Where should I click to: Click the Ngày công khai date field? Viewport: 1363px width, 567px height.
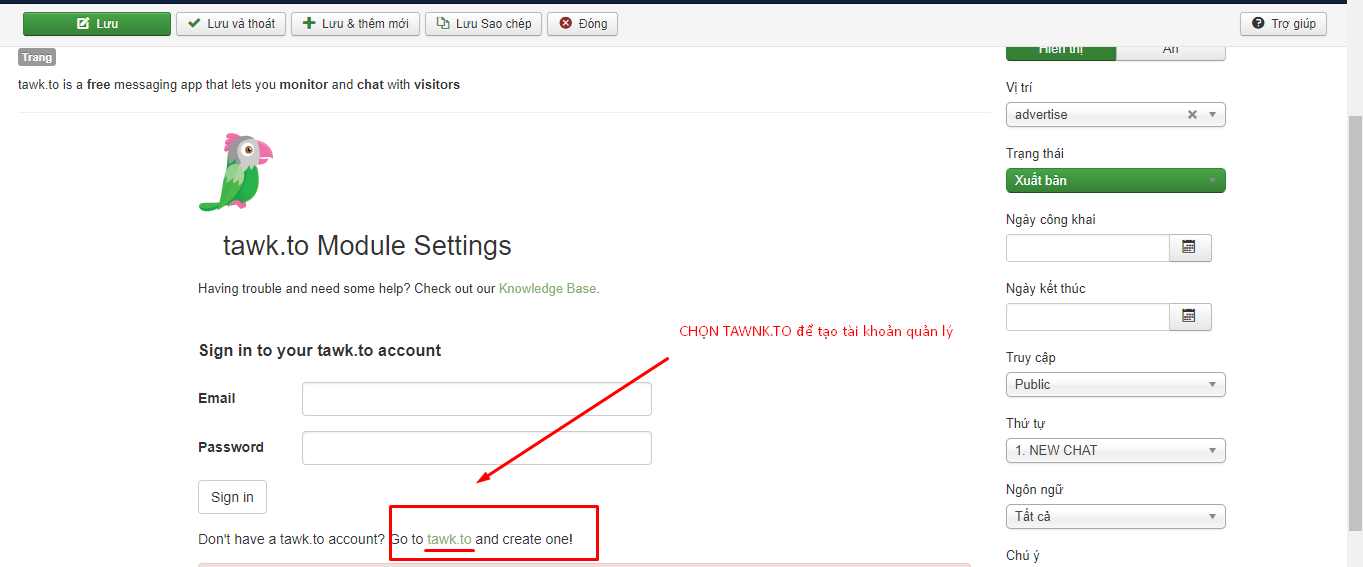(1088, 248)
